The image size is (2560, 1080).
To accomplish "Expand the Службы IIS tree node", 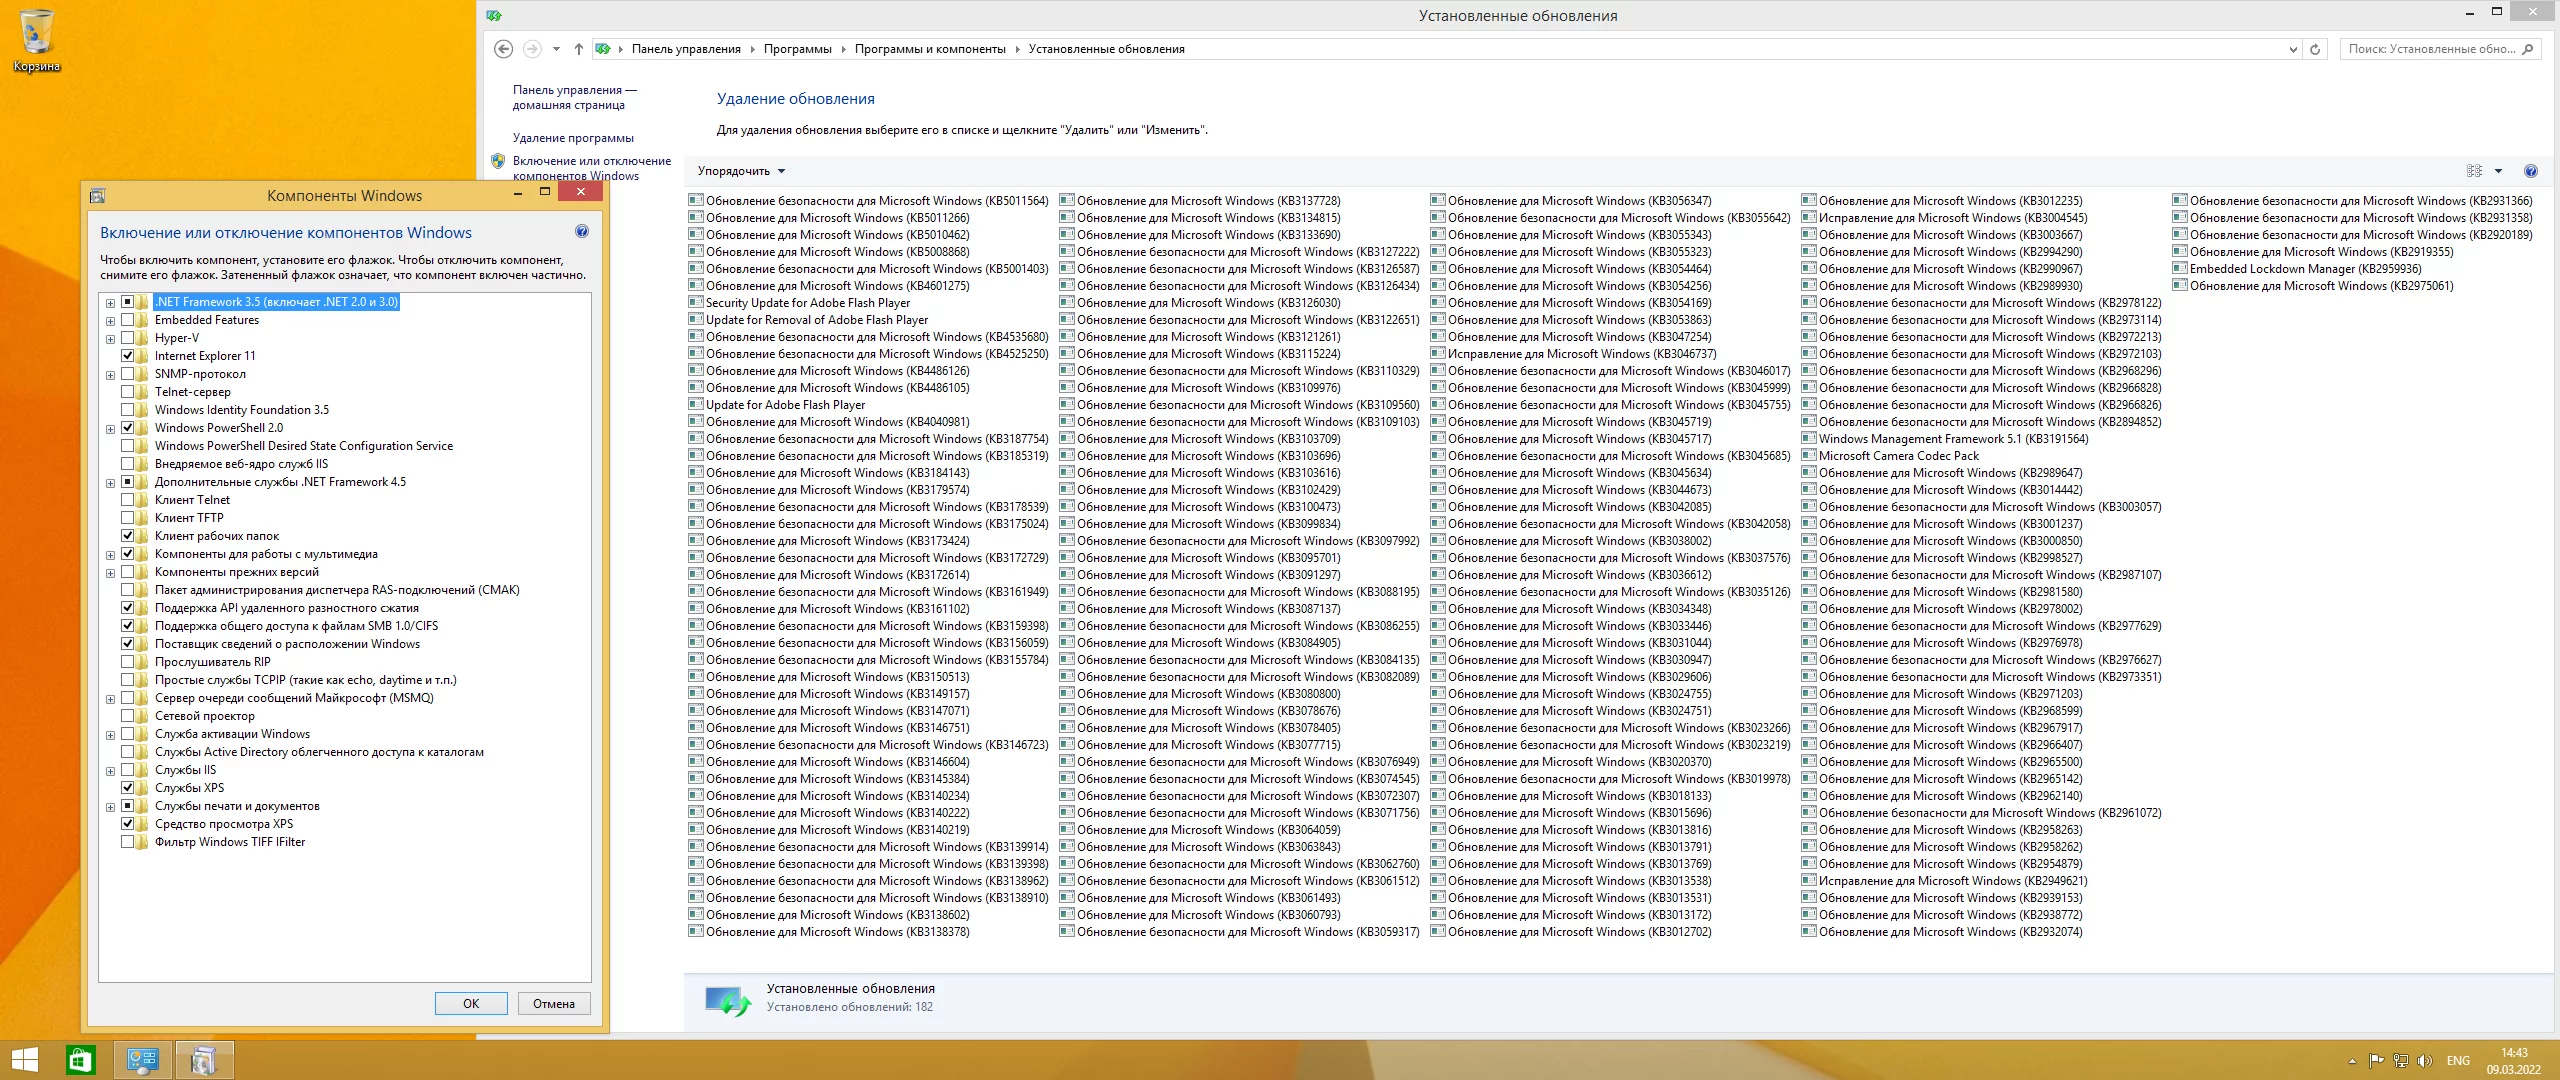I will [110, 770].
